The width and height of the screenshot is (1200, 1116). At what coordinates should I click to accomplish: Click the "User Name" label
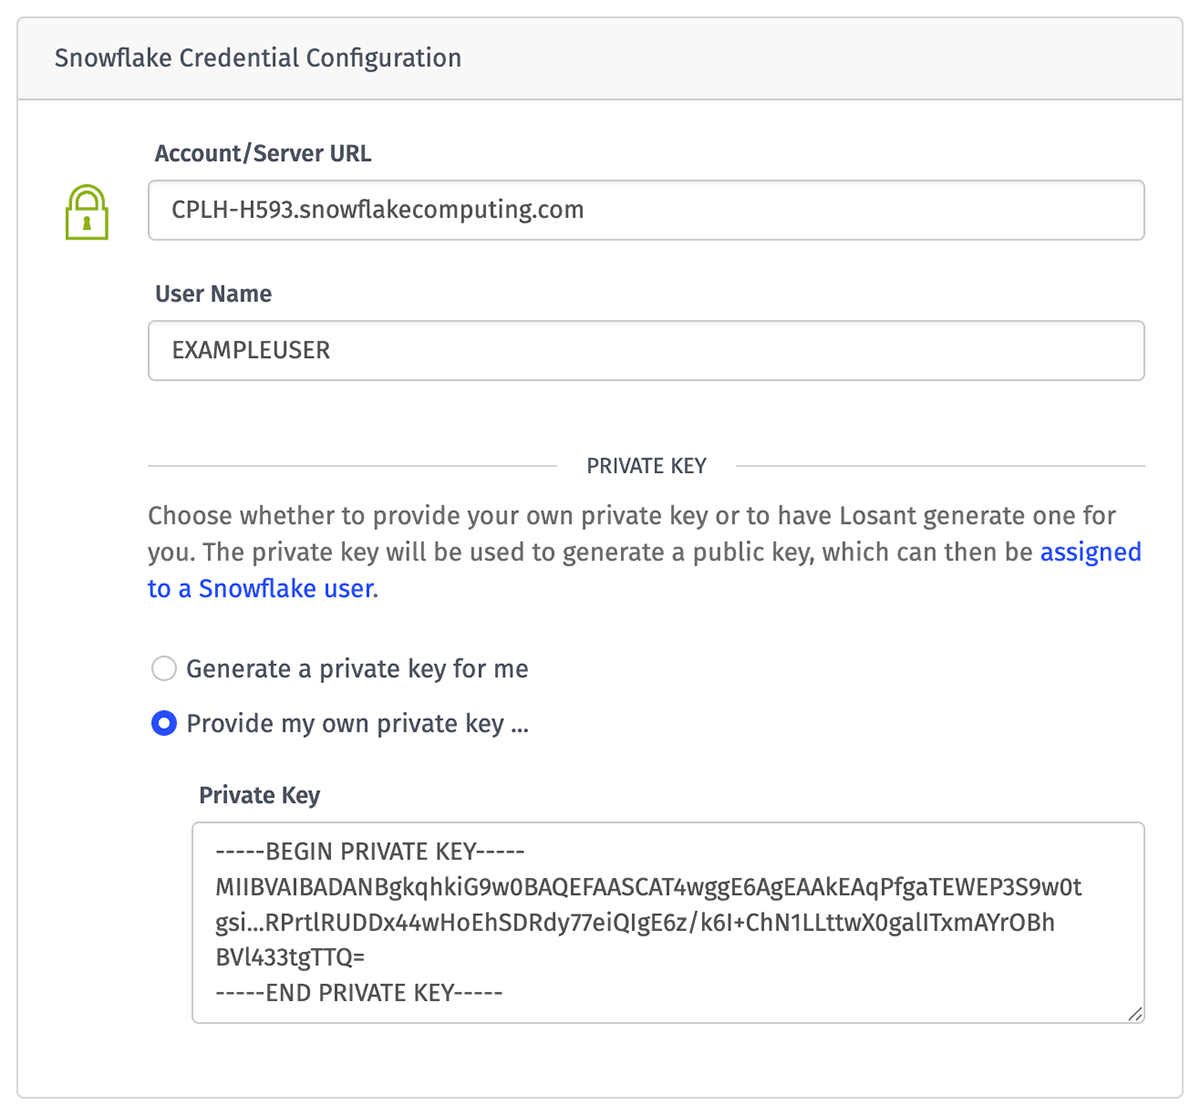212,293
